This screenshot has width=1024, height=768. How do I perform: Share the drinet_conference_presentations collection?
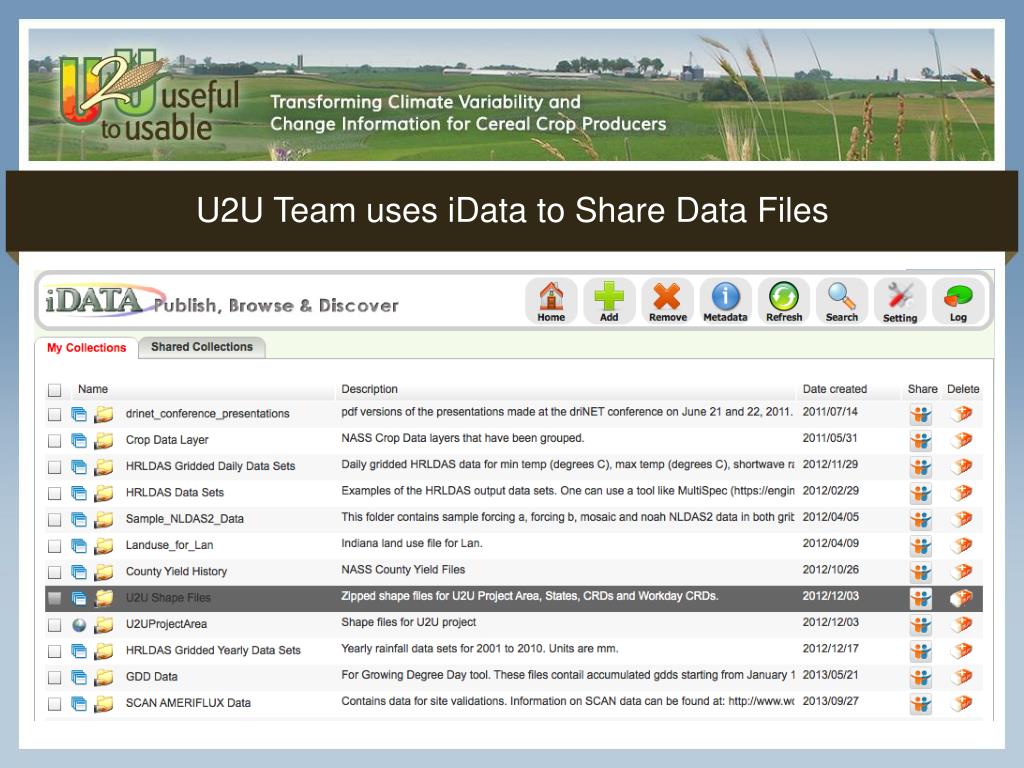(921, 414)
